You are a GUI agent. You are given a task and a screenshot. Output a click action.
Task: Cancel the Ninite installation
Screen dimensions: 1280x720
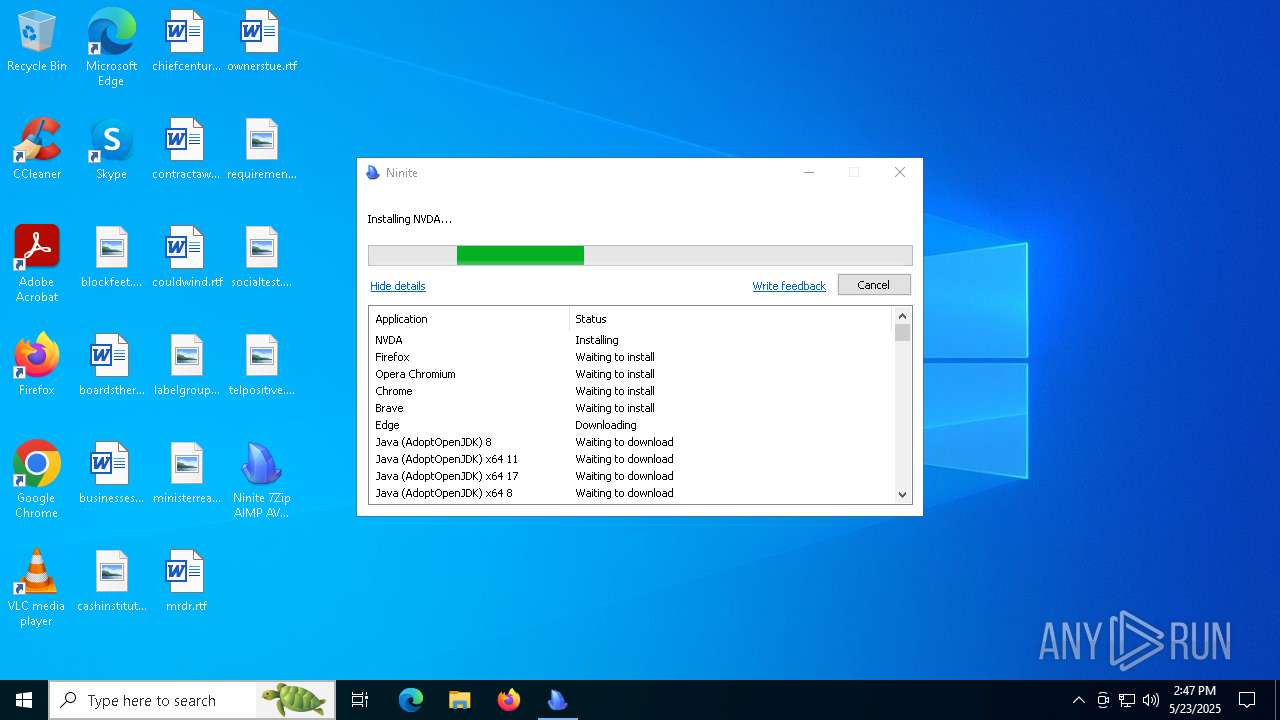point(873,285)
